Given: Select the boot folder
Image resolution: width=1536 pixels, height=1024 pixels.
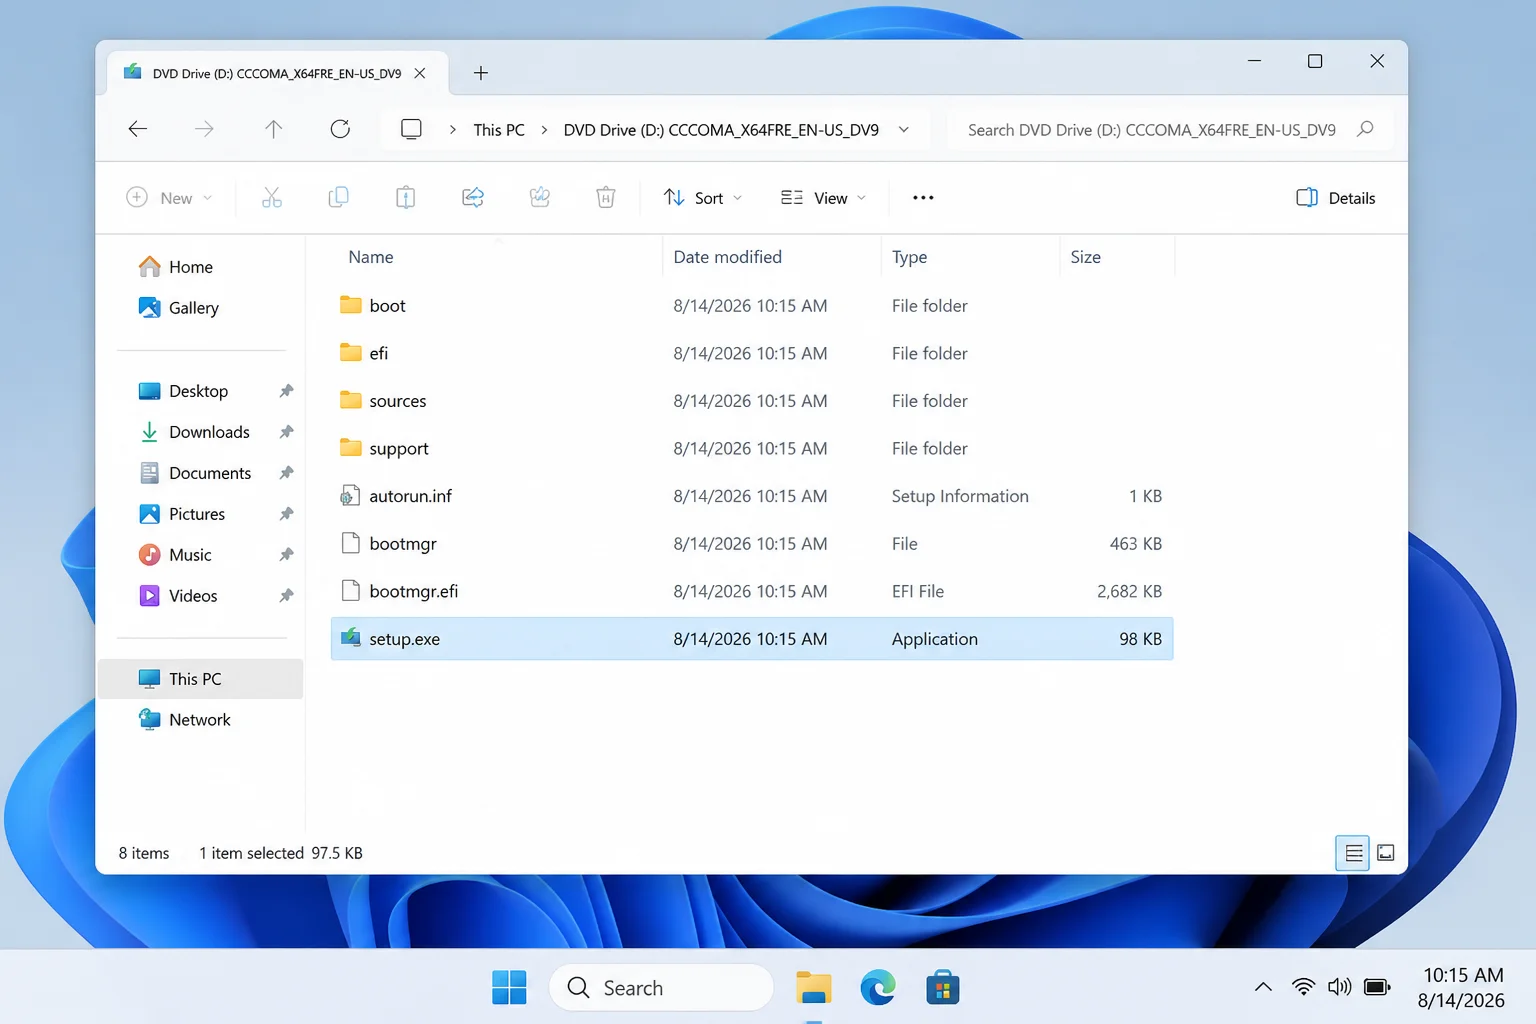Looking at the screenshot, I should coord(752,306).
